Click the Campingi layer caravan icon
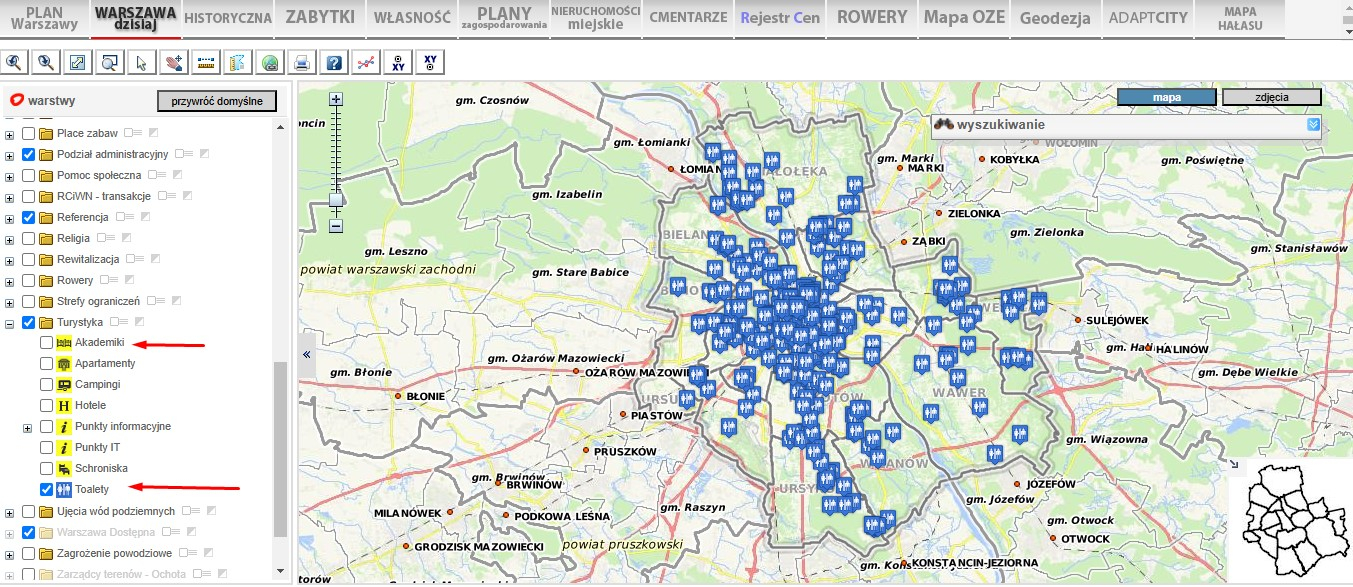1353x587 pixels. point(64,385)
